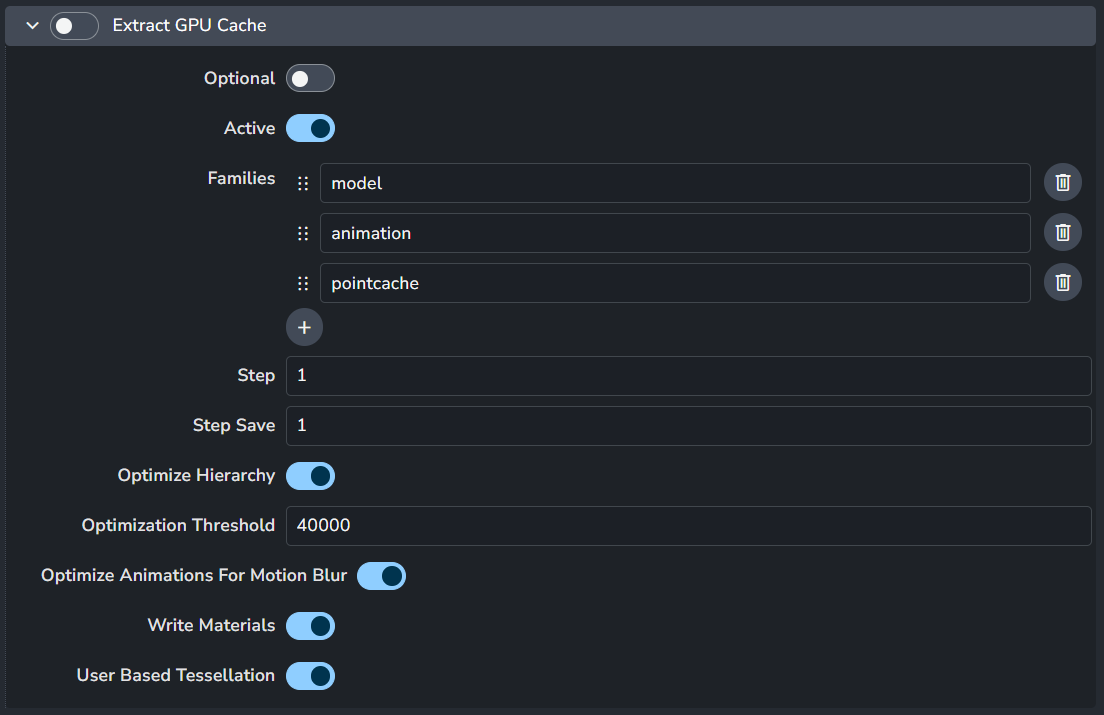Enable the Extract GPU Cache header toggle
The width and height of the screenshot is (1104, 715).
click(x=74, y=26)
